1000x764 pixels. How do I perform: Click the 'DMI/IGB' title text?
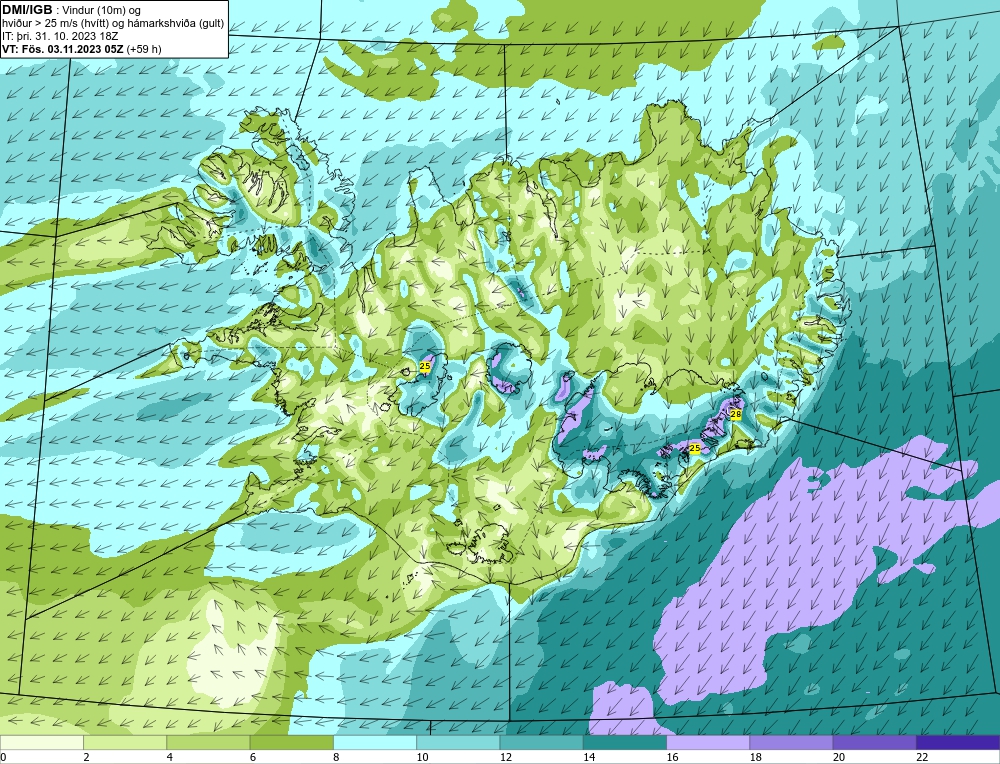click(x=27, y=10)
